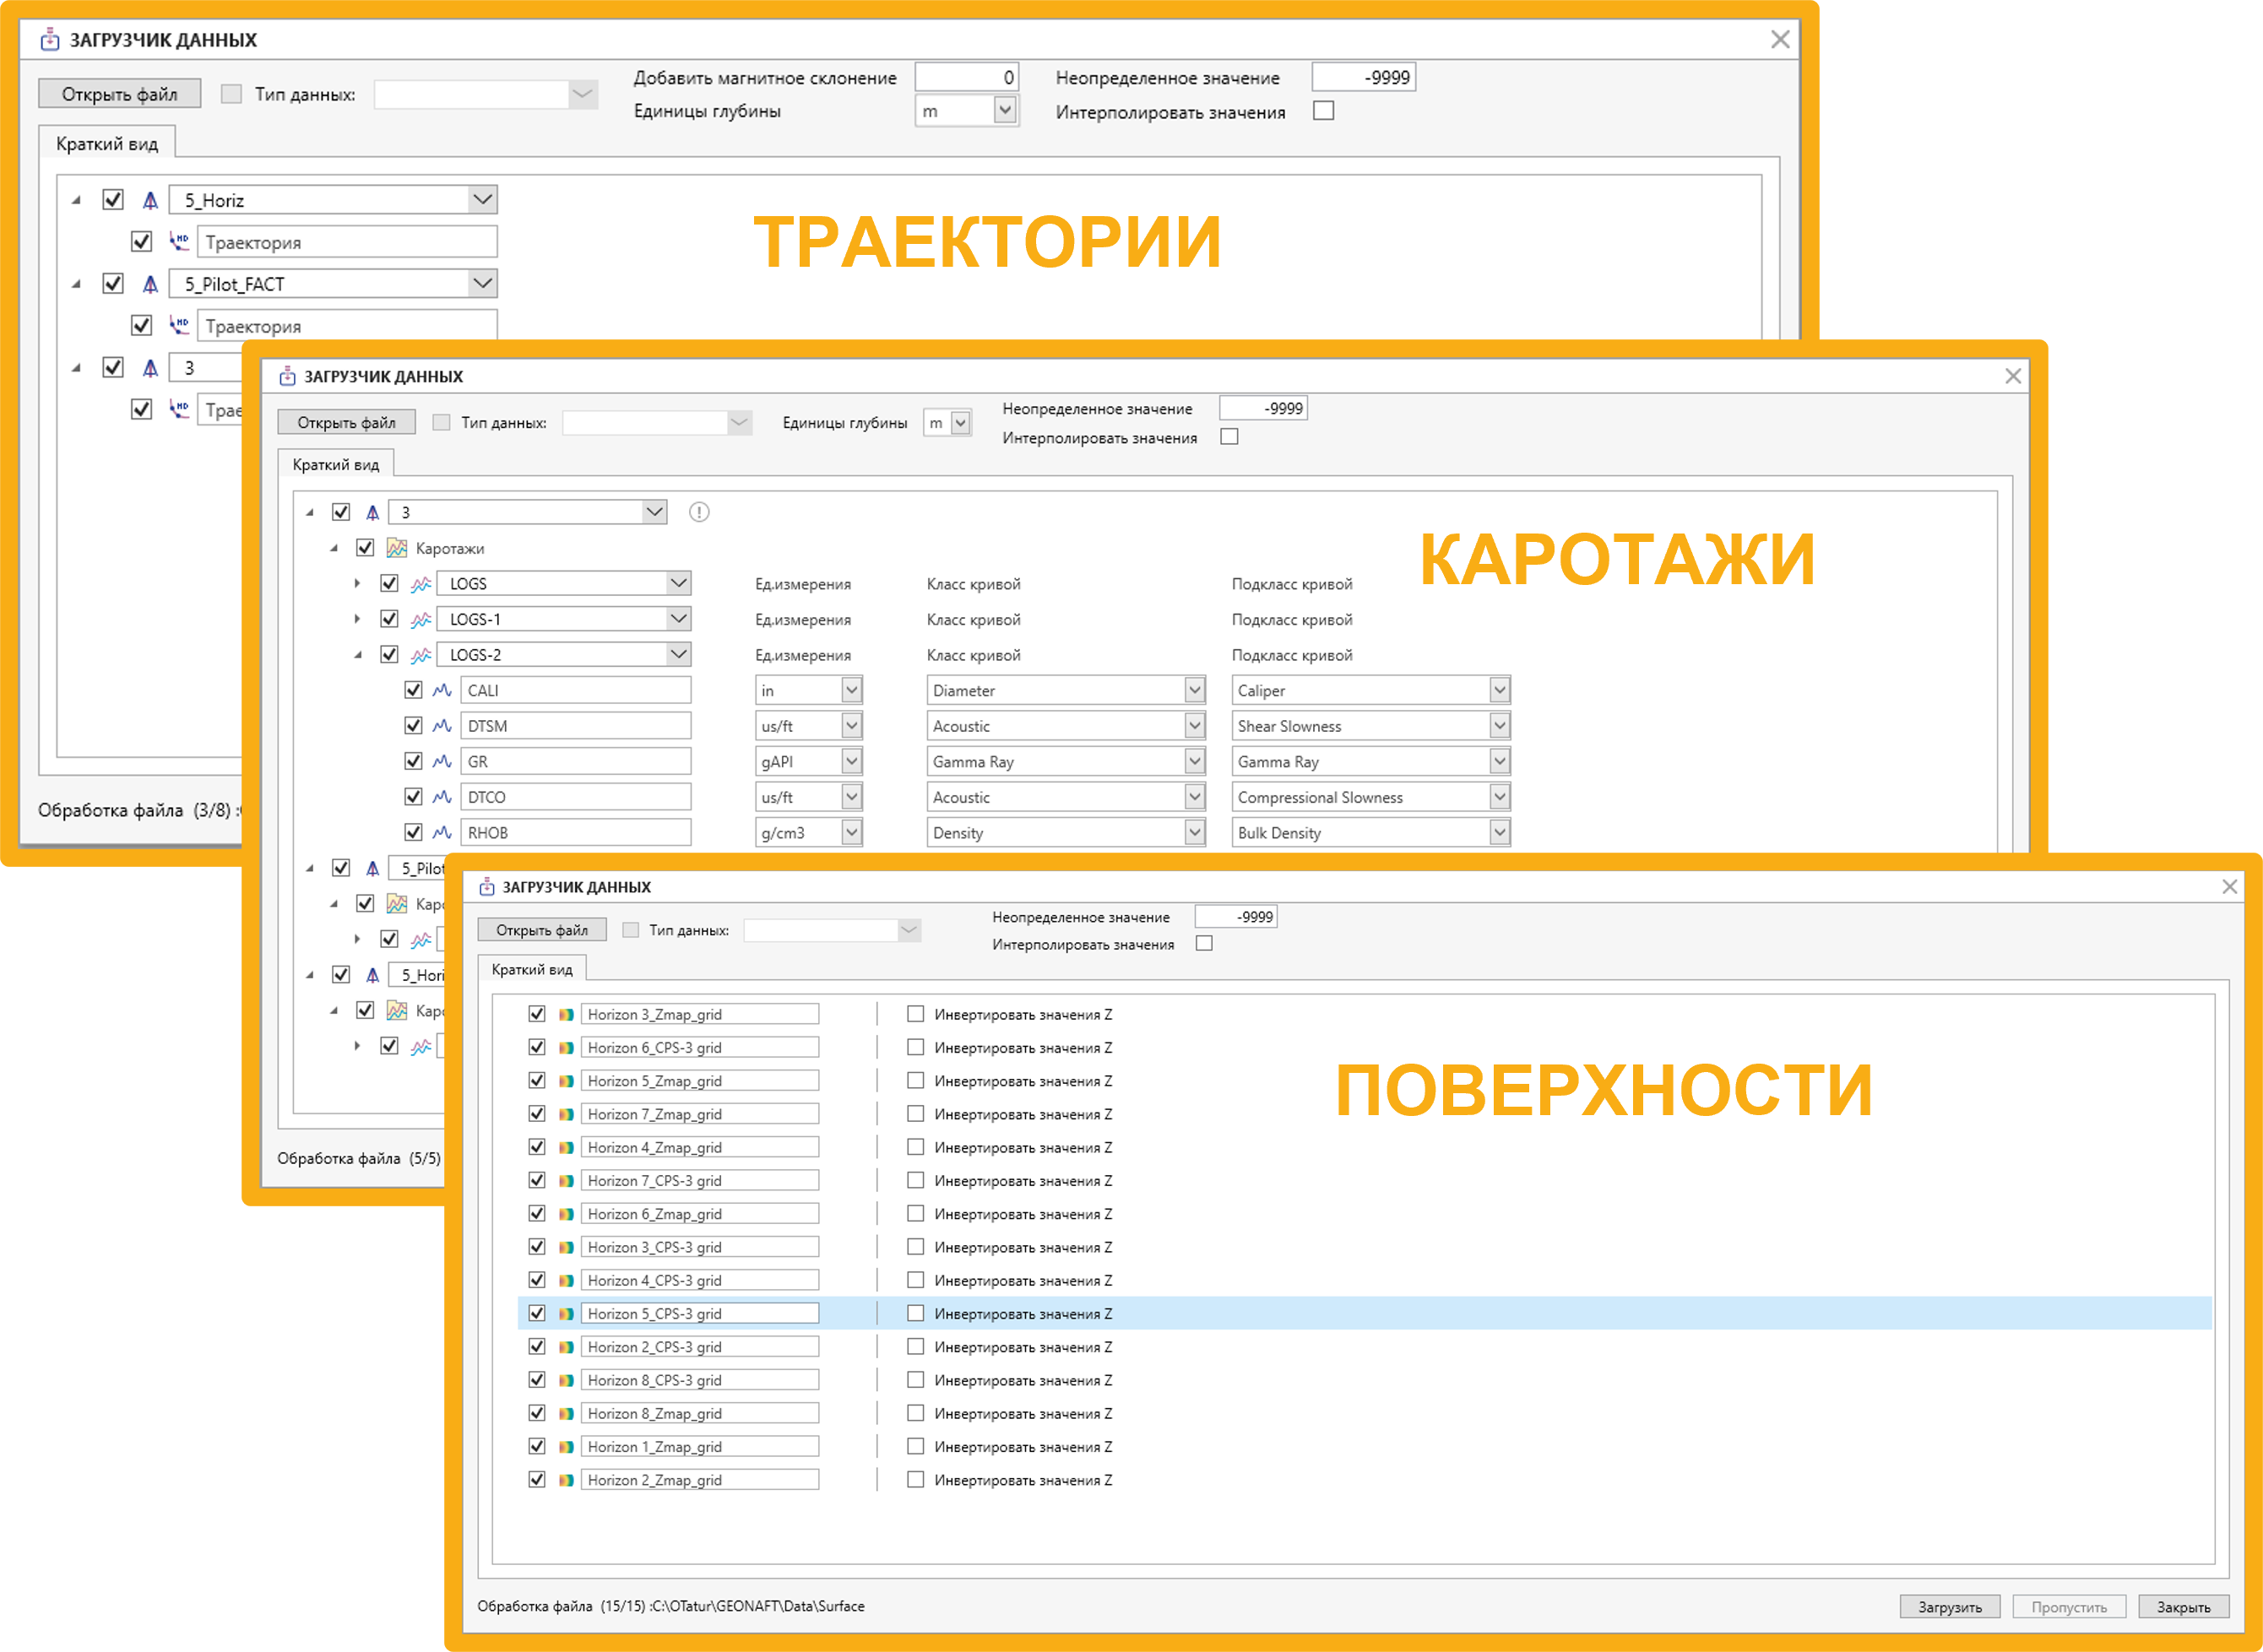2263x1652 pixels.
Task: Click the warning info icon next to well 3
Action: click(x=699, y=513)
